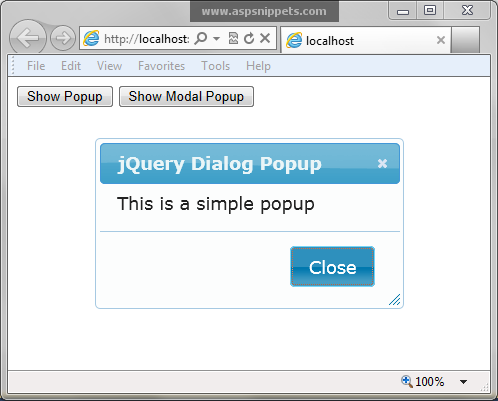Open the Tools menu

point(215,66)
